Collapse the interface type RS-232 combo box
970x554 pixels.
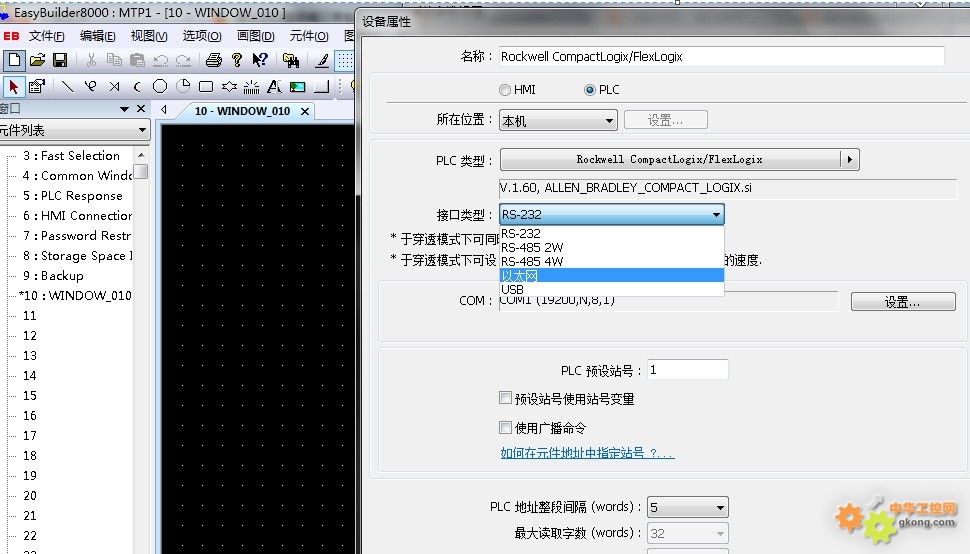[611, 215]
